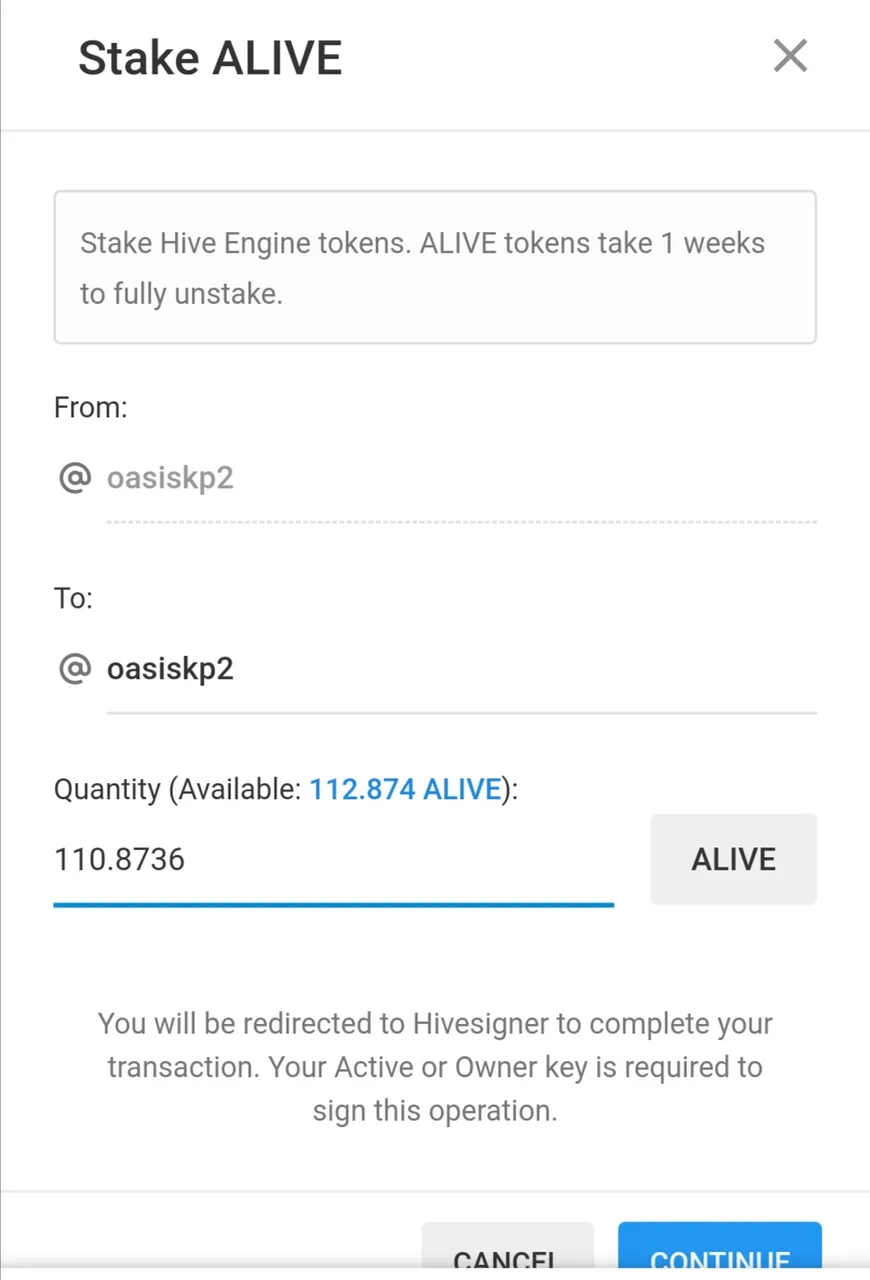Click the Stake ALIVE dialog title
The width and height of the screenshot is (870, 1280).
pos(210,58)
